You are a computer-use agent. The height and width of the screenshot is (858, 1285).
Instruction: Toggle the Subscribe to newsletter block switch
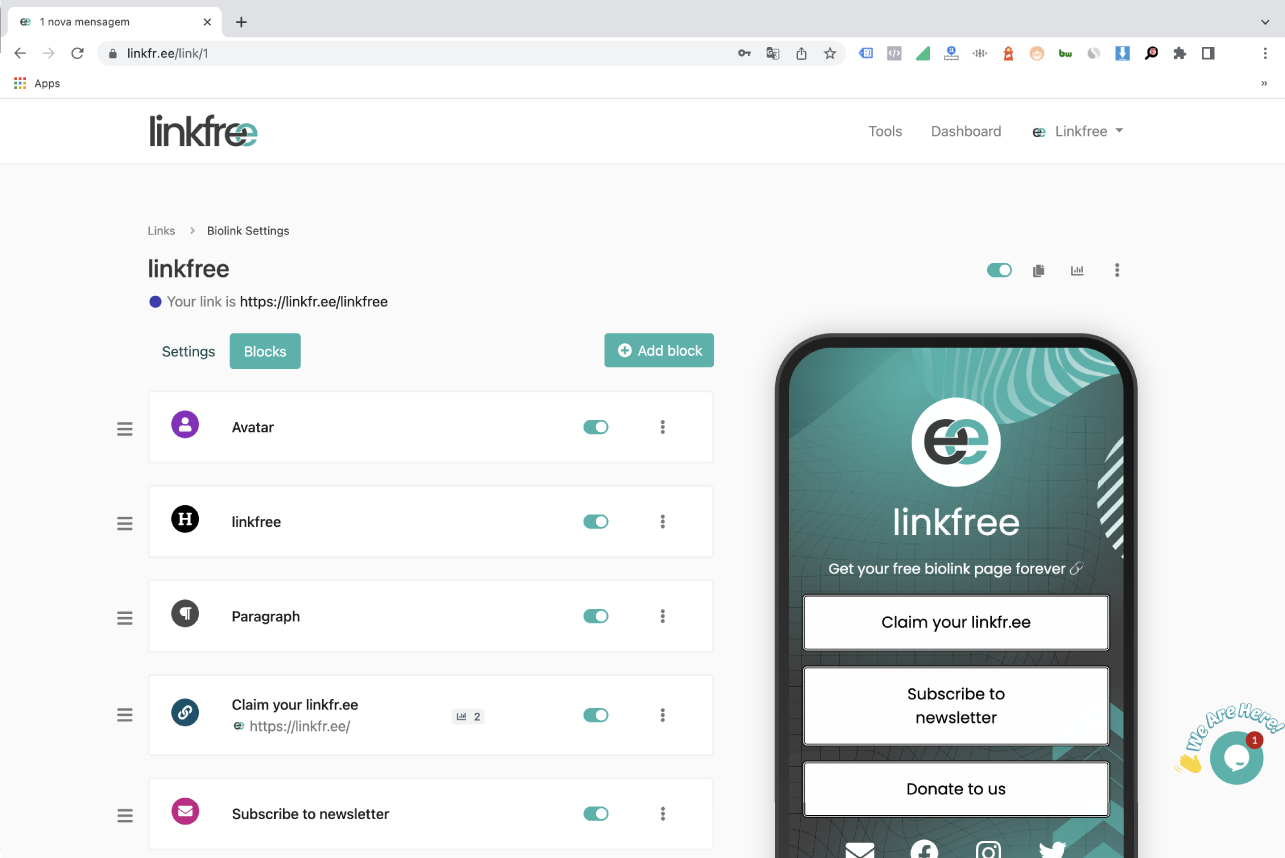point(596,814)
